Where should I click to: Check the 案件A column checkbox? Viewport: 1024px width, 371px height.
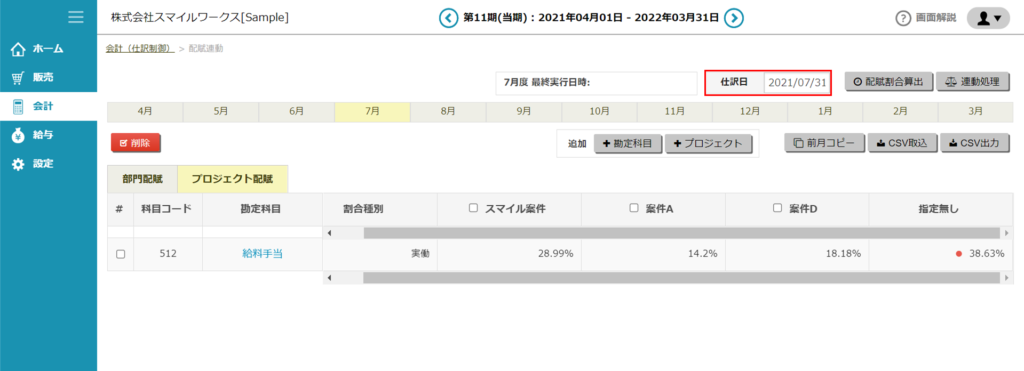coord(633,208)
